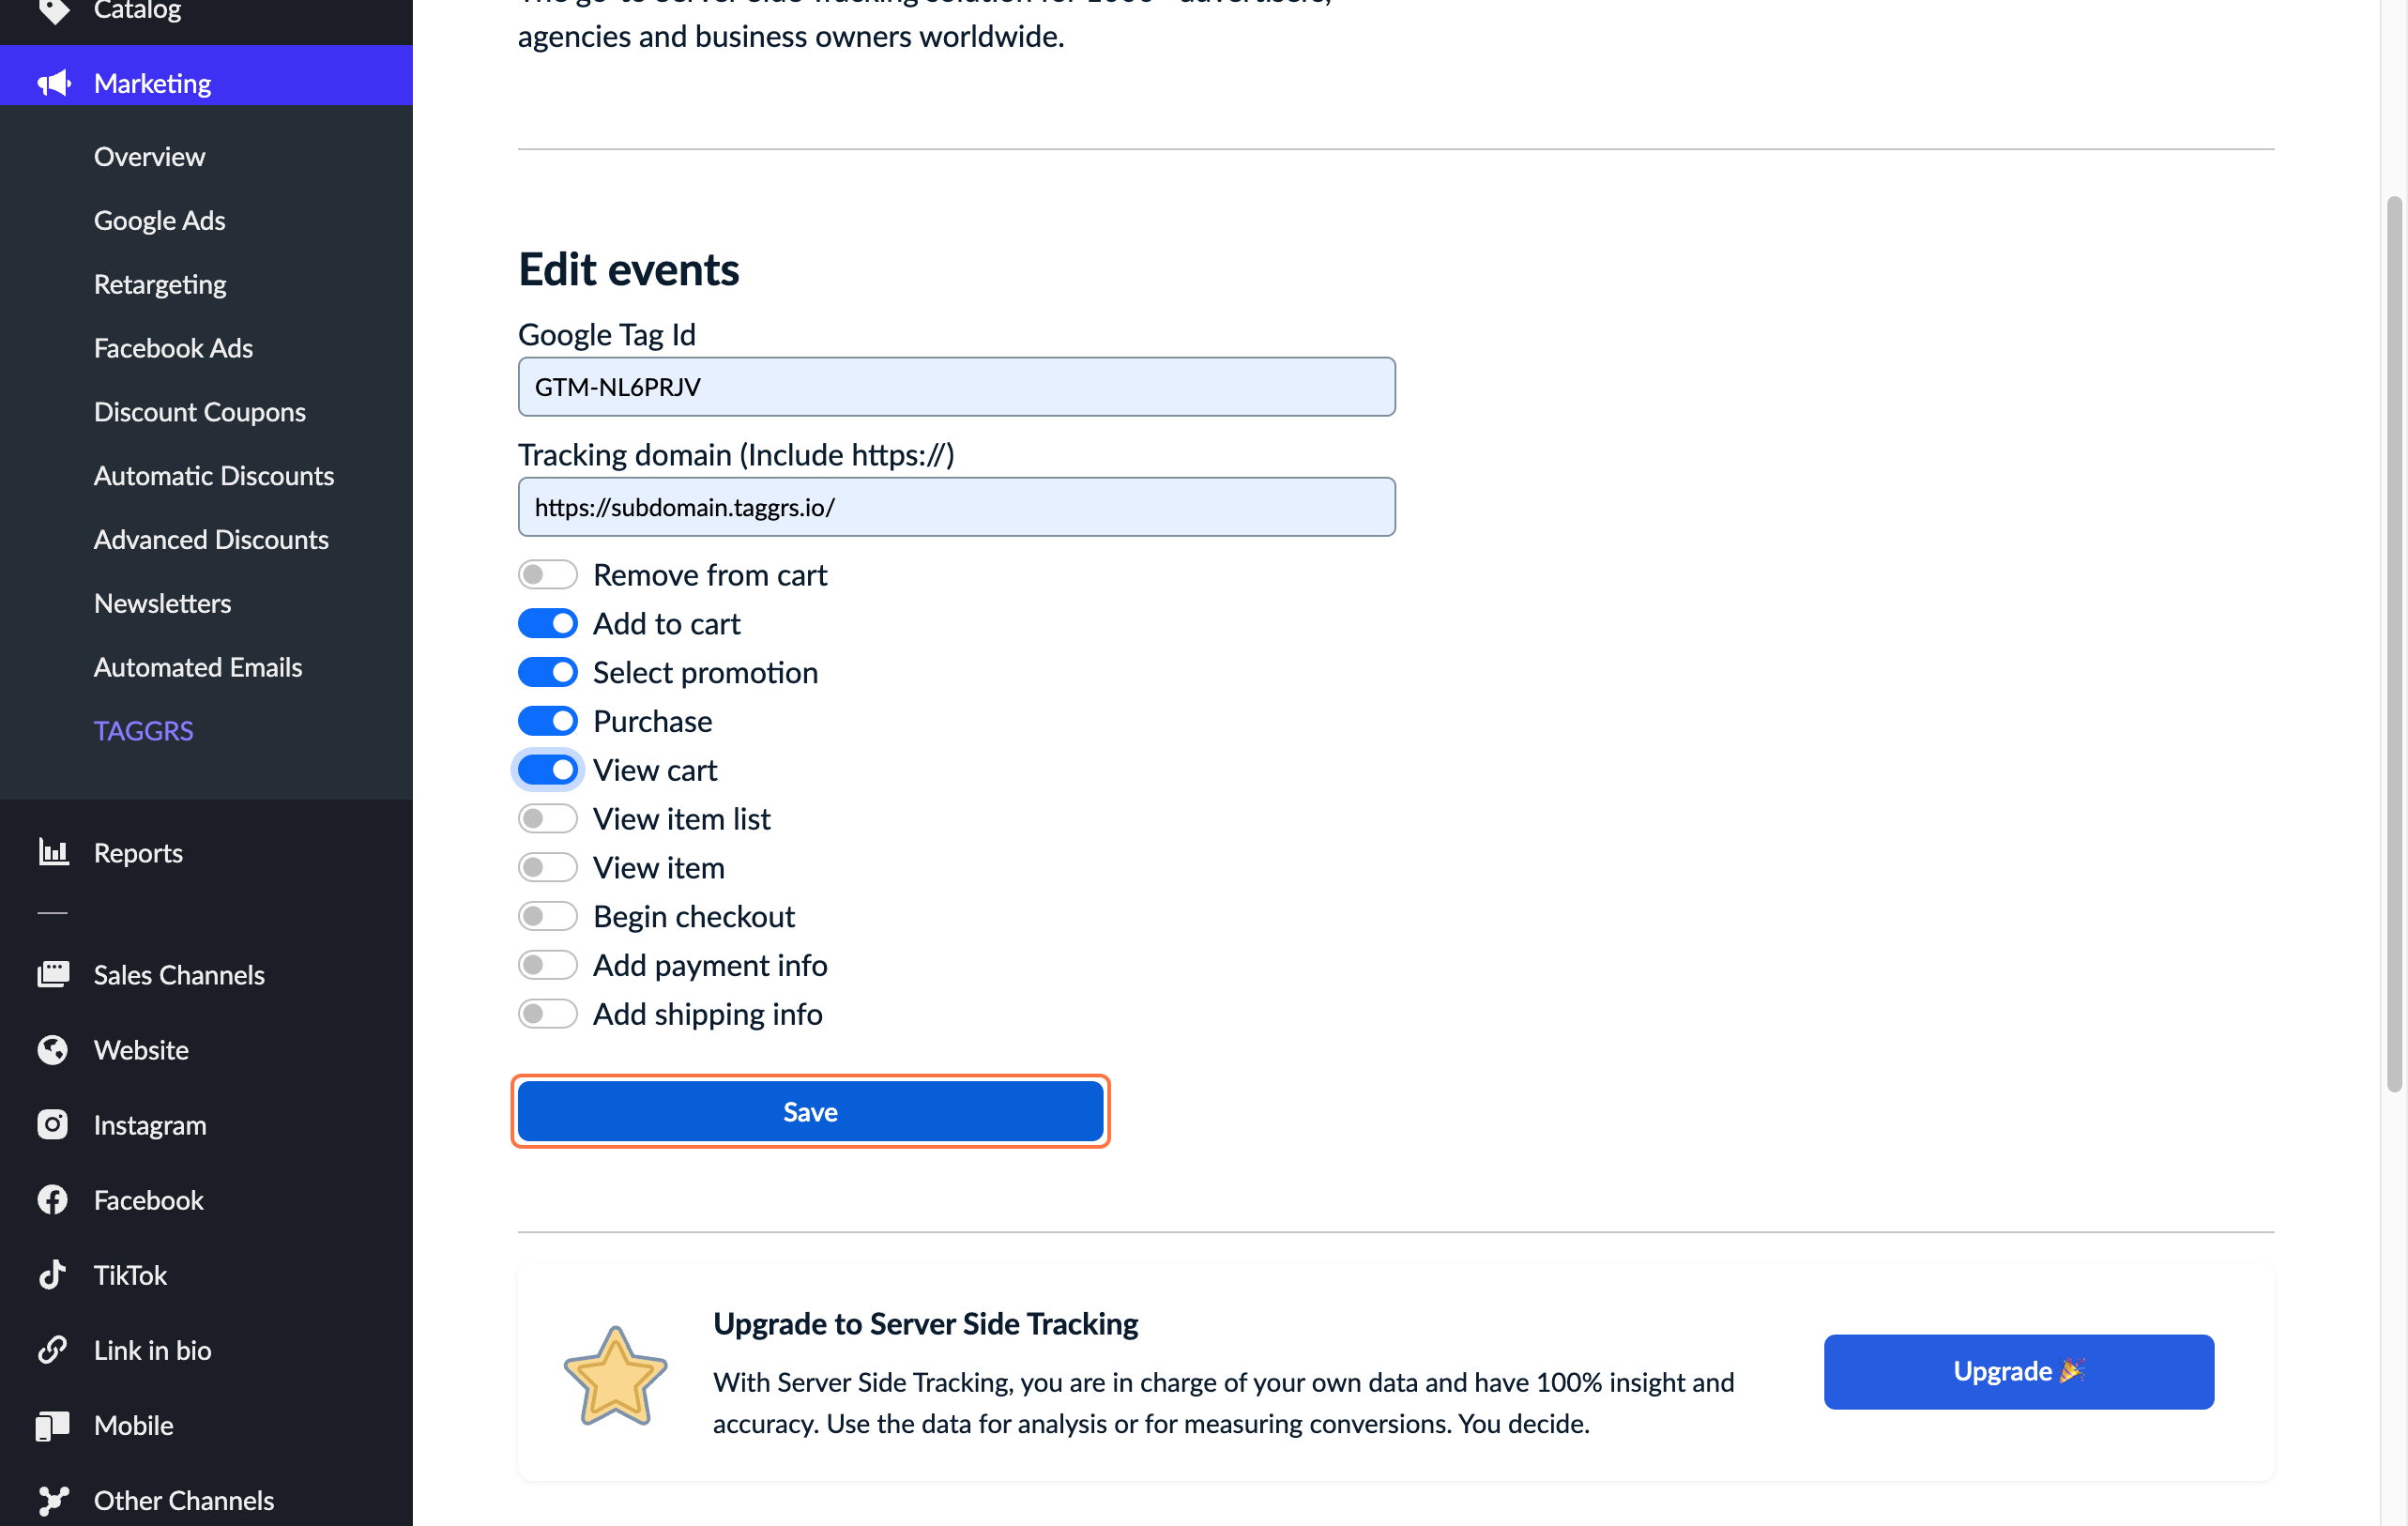This screenshot has width=2408, height=1526.
Task: Select the Facebook Ads menu item
Action: coord(174,346)
